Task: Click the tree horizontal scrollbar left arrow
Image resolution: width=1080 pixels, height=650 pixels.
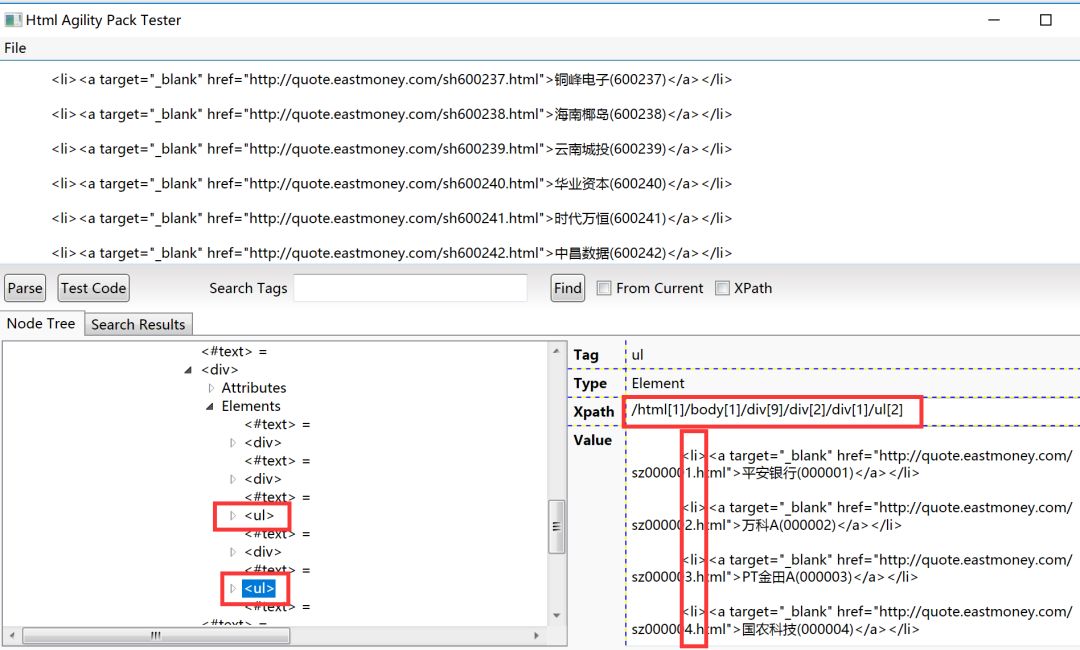Action: click(12, 635)
